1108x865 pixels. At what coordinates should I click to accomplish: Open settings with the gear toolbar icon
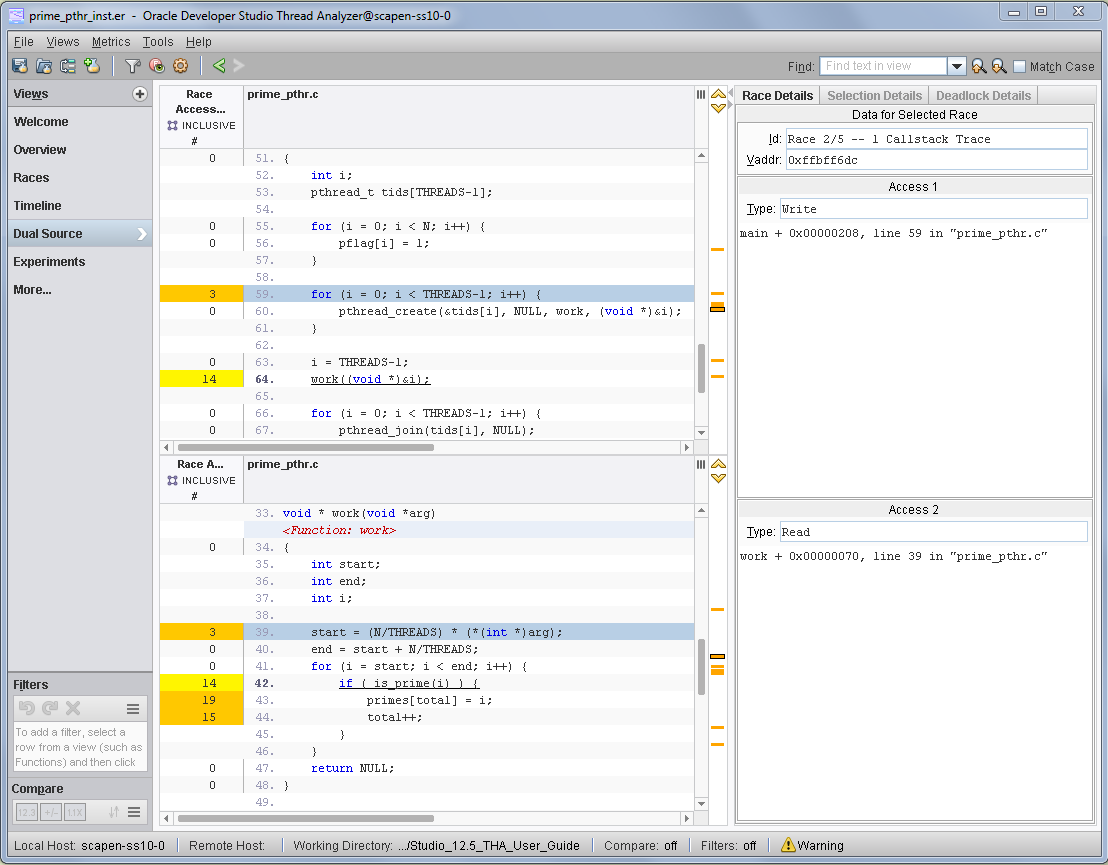(x=181, y=66)
